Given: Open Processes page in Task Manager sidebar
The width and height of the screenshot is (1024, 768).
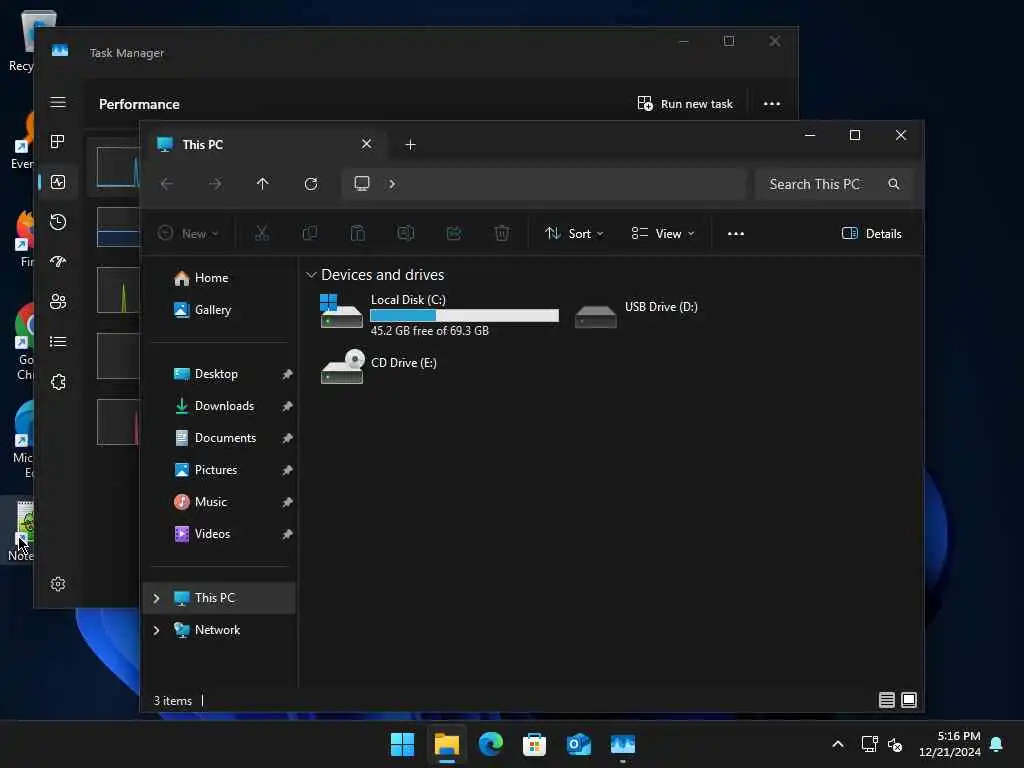Looking at the screenshot, I should [x=57, y=142].
